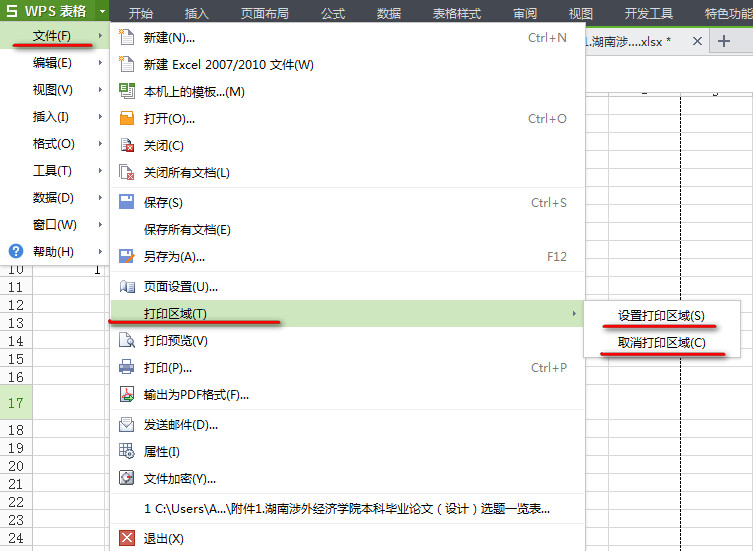Image resolution: width=753 pixels, height=551 pixels.
Task: Choose 设置打印区域(S) in submenu
Action: (x=661, y=315)
